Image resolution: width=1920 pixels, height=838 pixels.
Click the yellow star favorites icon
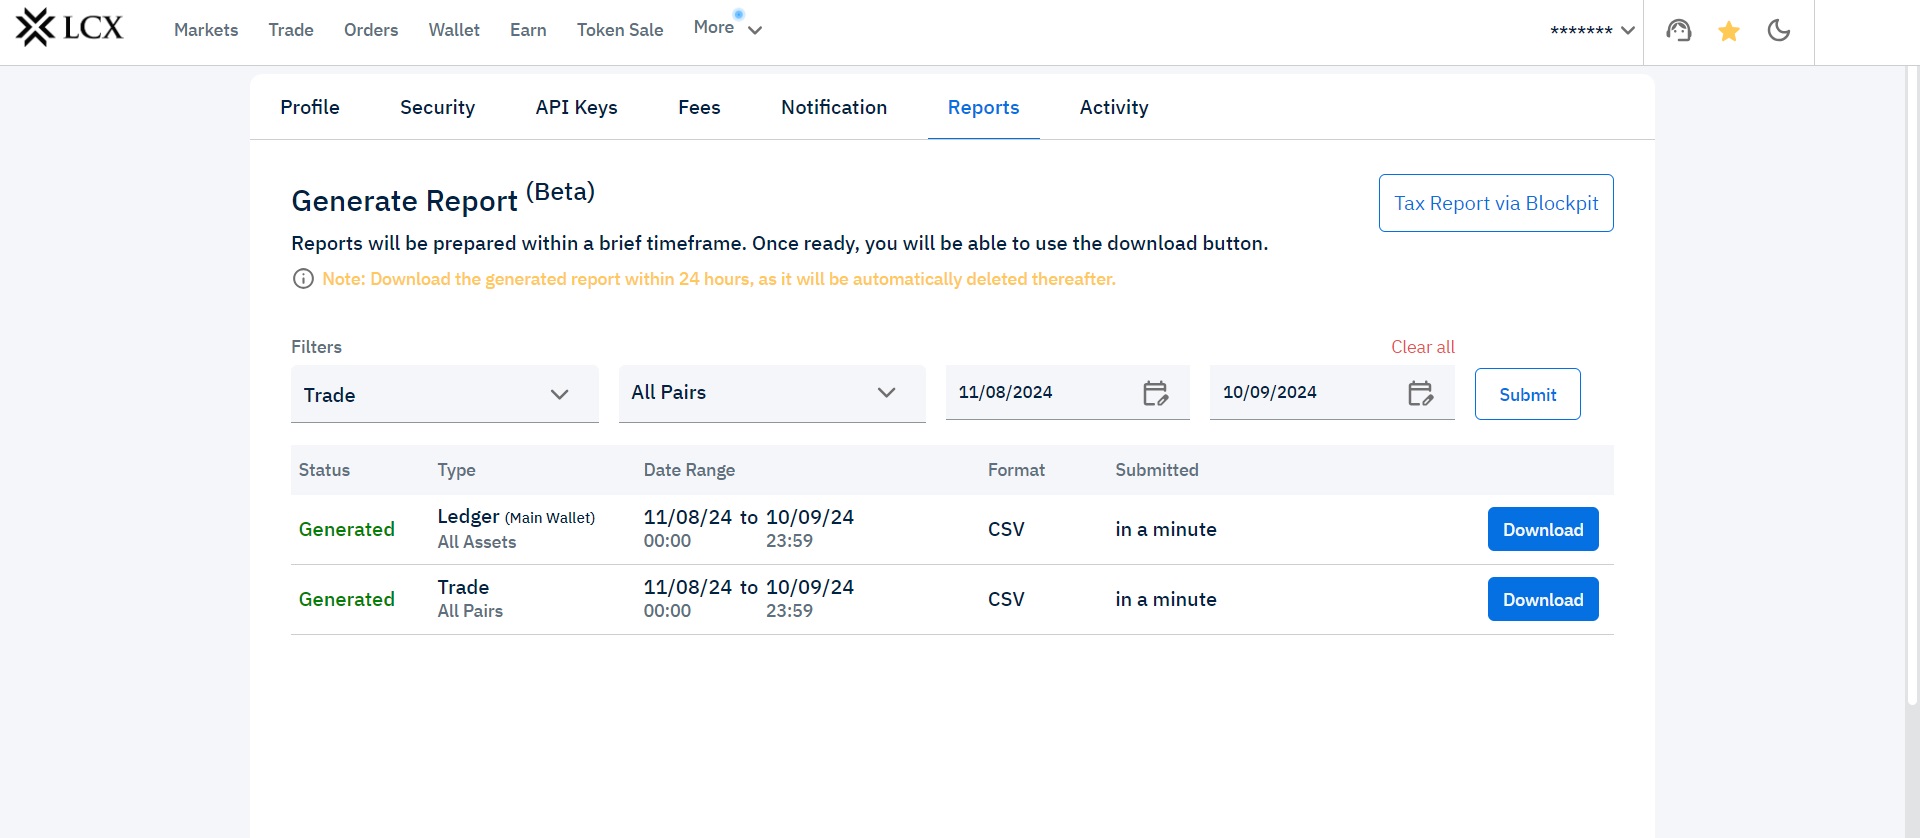pos(1728,32)
